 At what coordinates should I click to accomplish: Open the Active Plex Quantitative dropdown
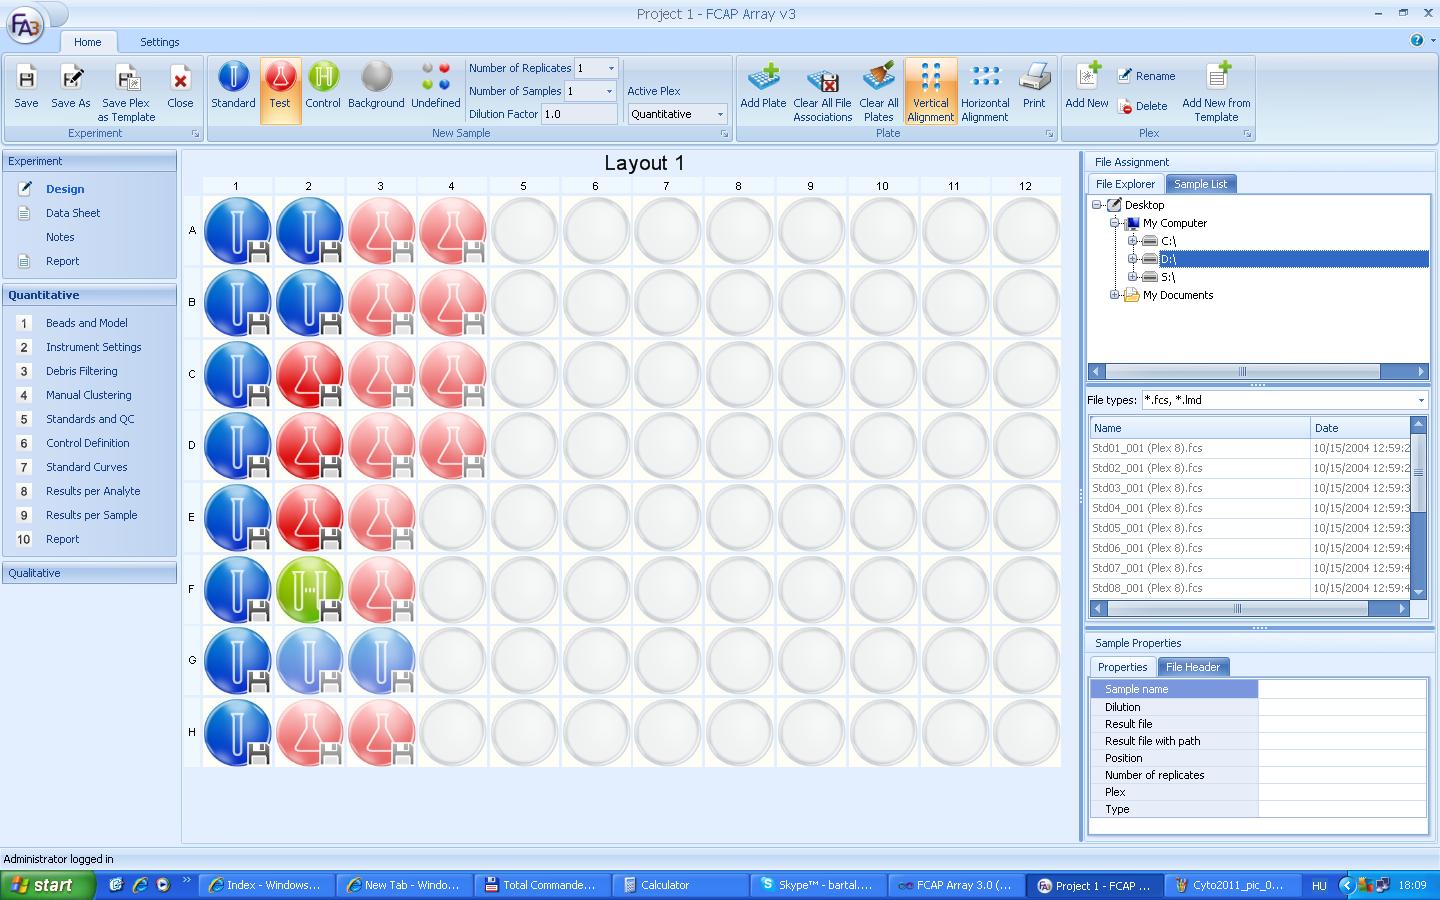720,114
